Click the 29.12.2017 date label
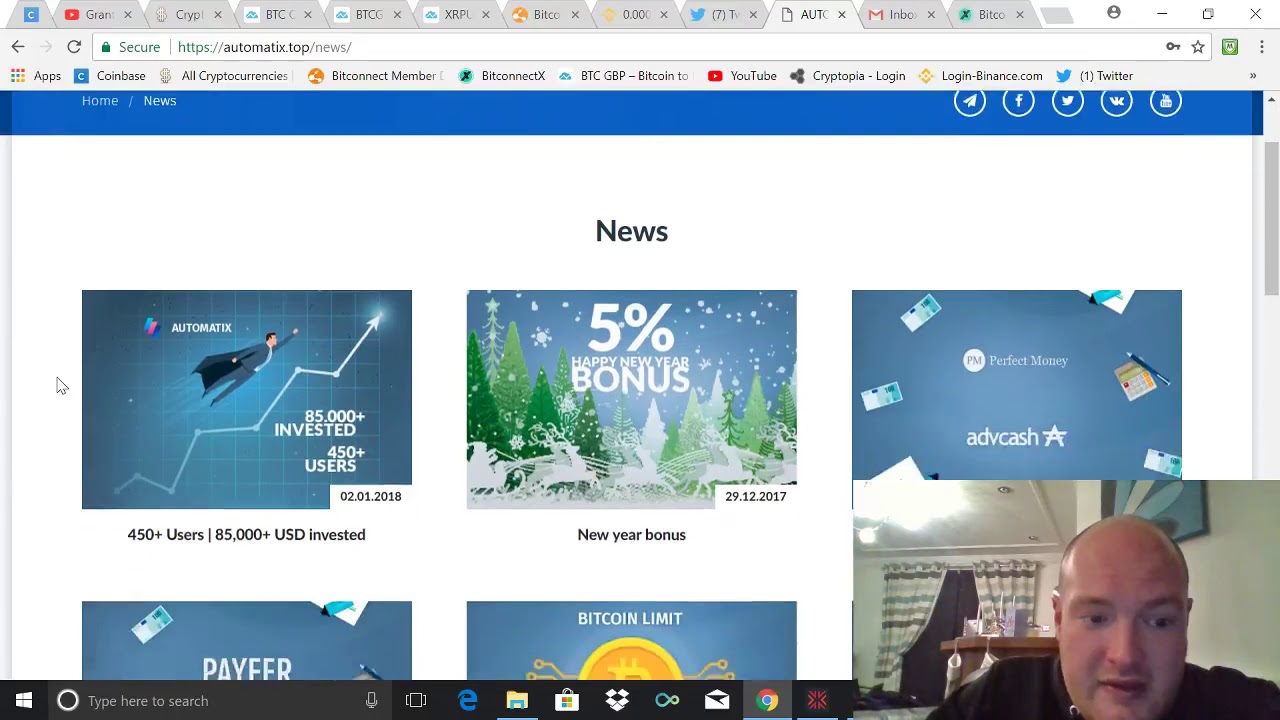1280x720 pixels. tap(755, 496)
